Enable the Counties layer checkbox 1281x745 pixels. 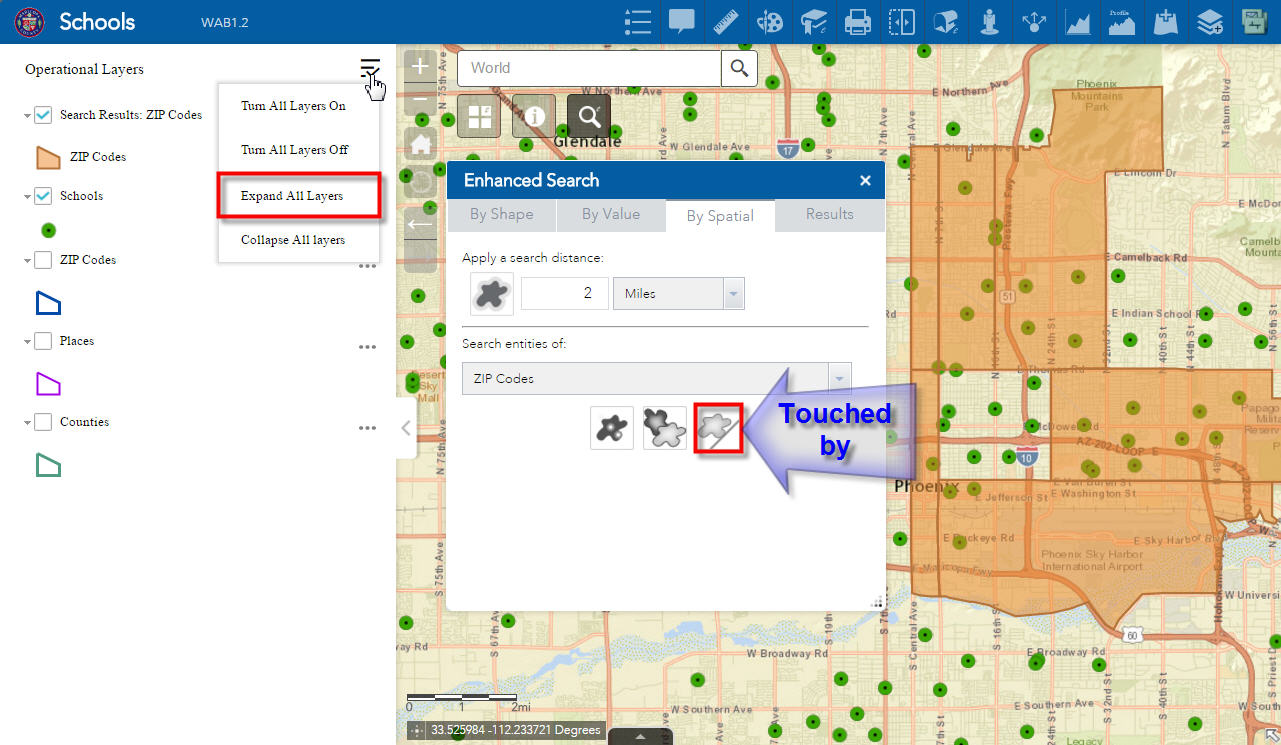[x=43, y=422]
